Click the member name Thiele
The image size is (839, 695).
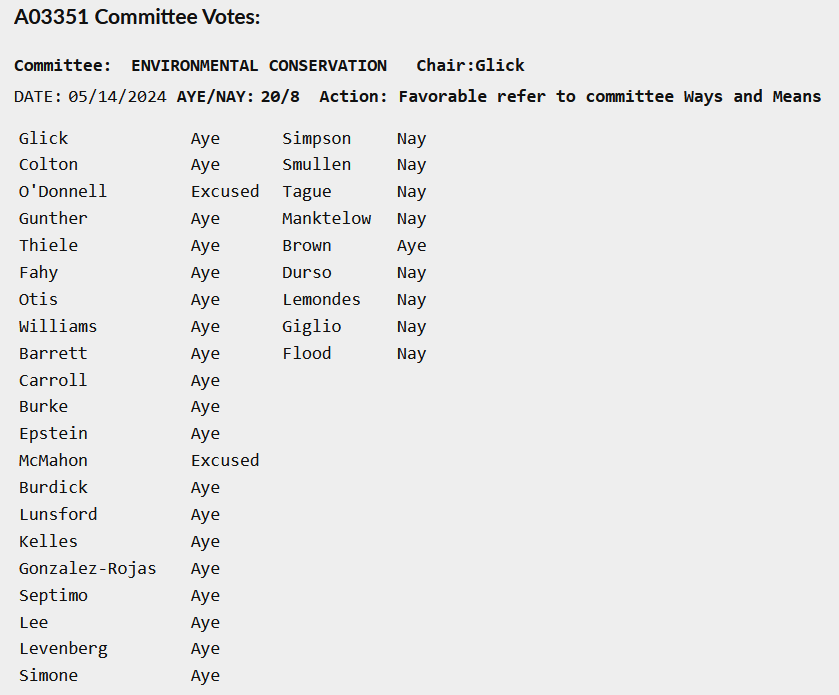pyautogui.click(x=48, y=246)
